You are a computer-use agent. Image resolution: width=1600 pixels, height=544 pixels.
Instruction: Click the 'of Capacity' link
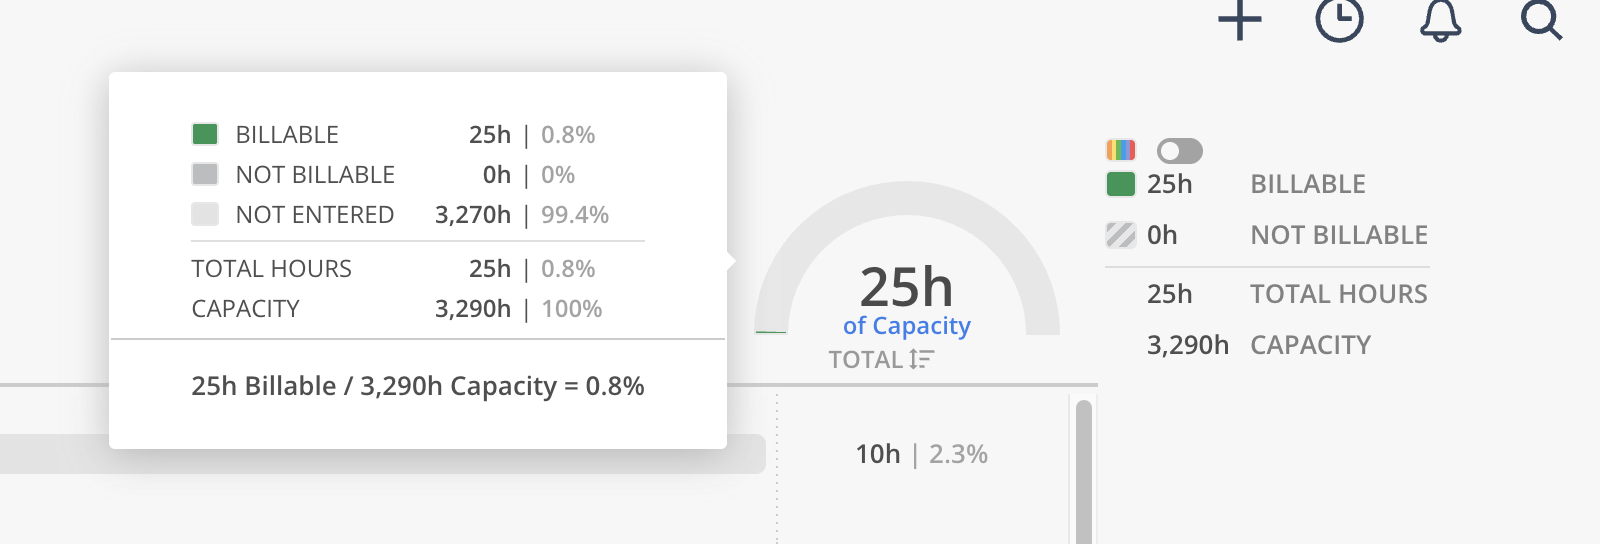tap(906, 326)
